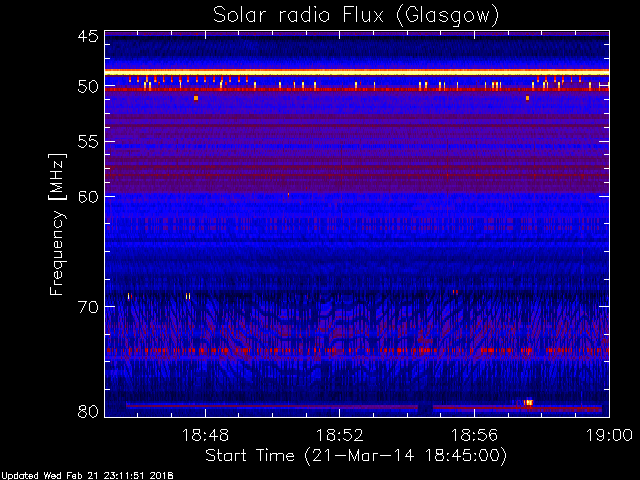The height and width of the screenshot is (480, 640).
Task: Click the 55 frequency tick label
Action: click(x=88, y=142)
